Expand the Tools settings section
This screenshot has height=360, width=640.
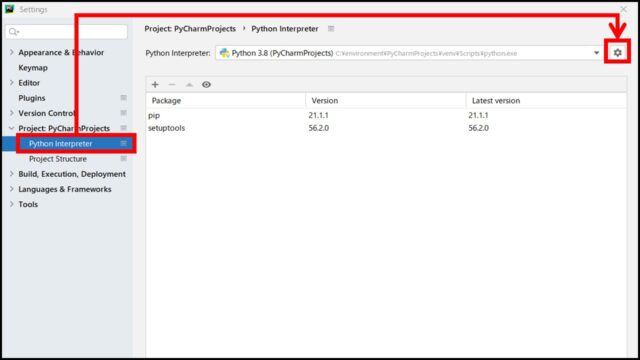(11, 204)
